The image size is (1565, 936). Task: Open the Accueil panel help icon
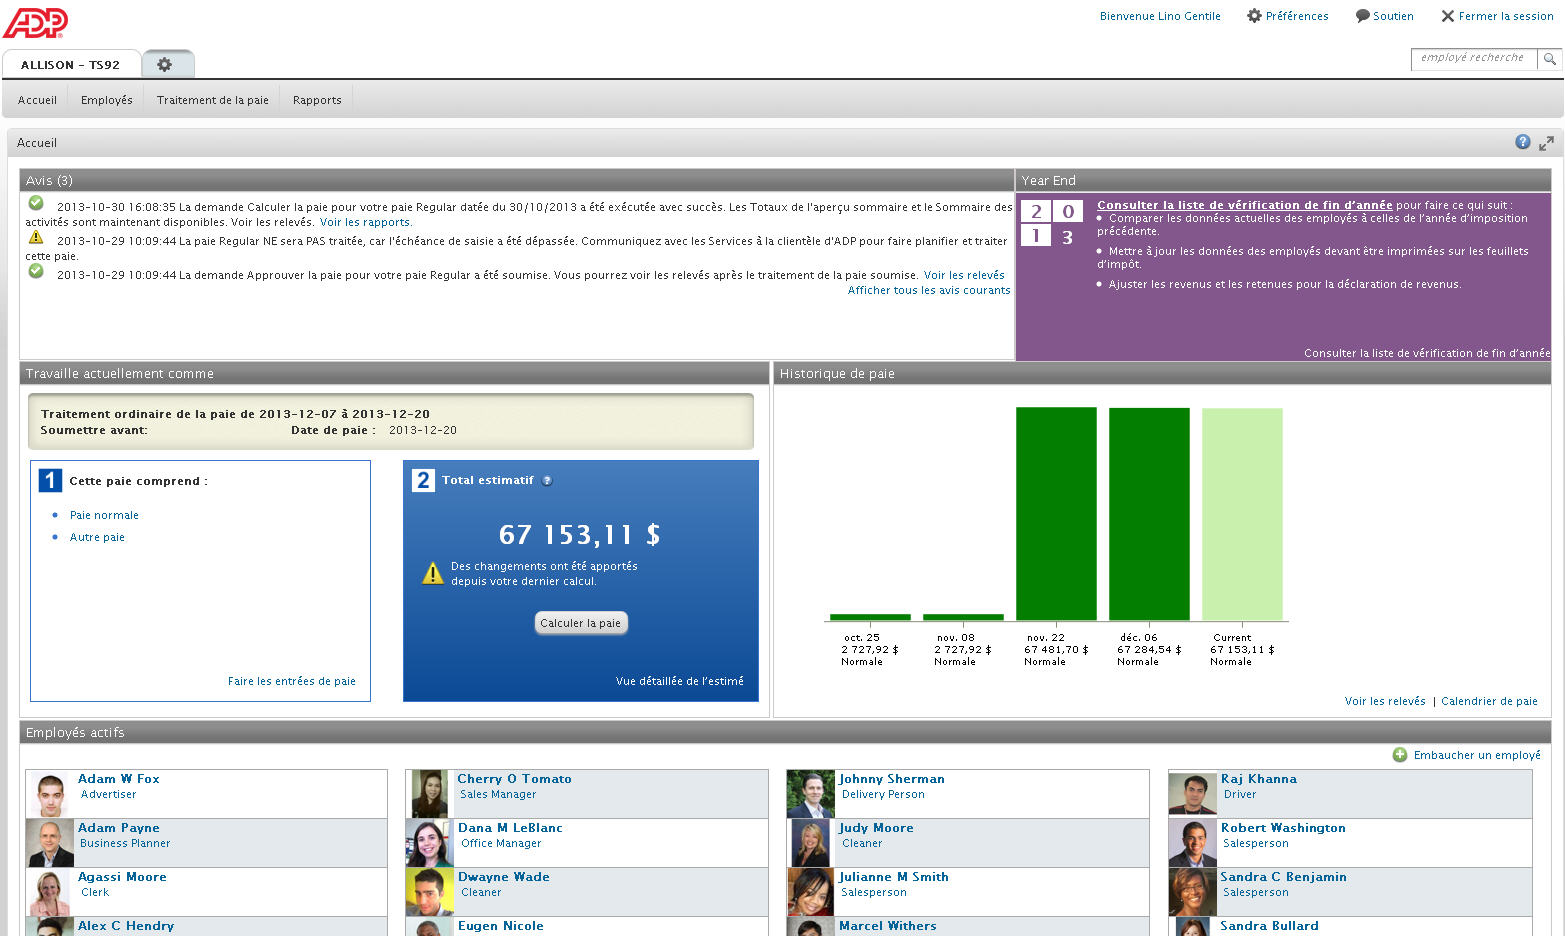[x=1522, y=143]
